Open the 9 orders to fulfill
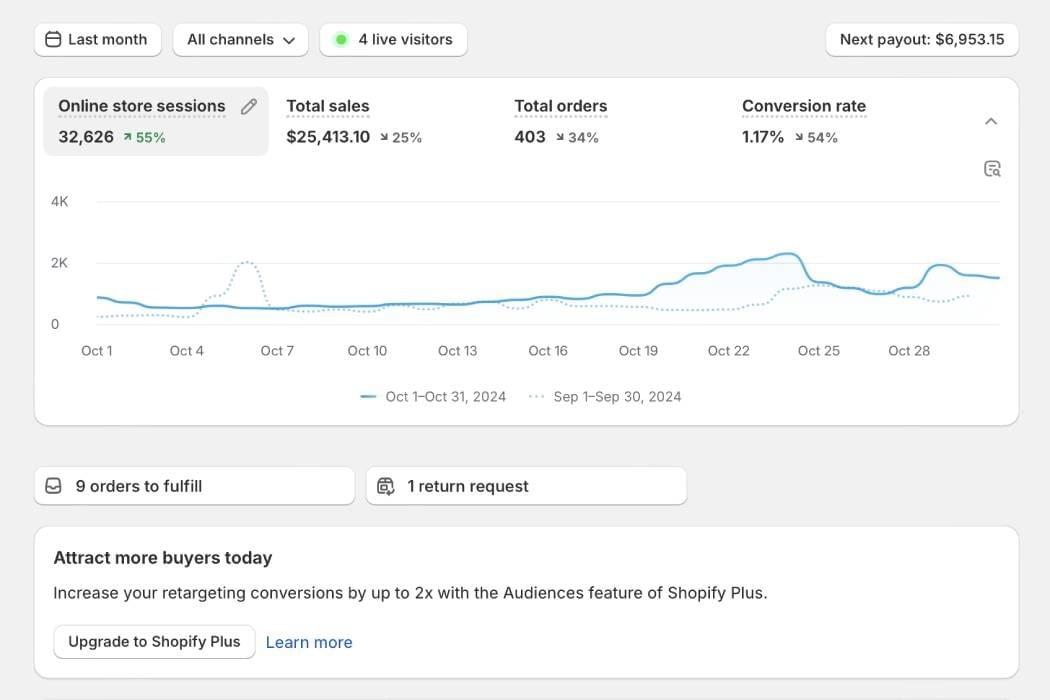 (x=194, y=486)
